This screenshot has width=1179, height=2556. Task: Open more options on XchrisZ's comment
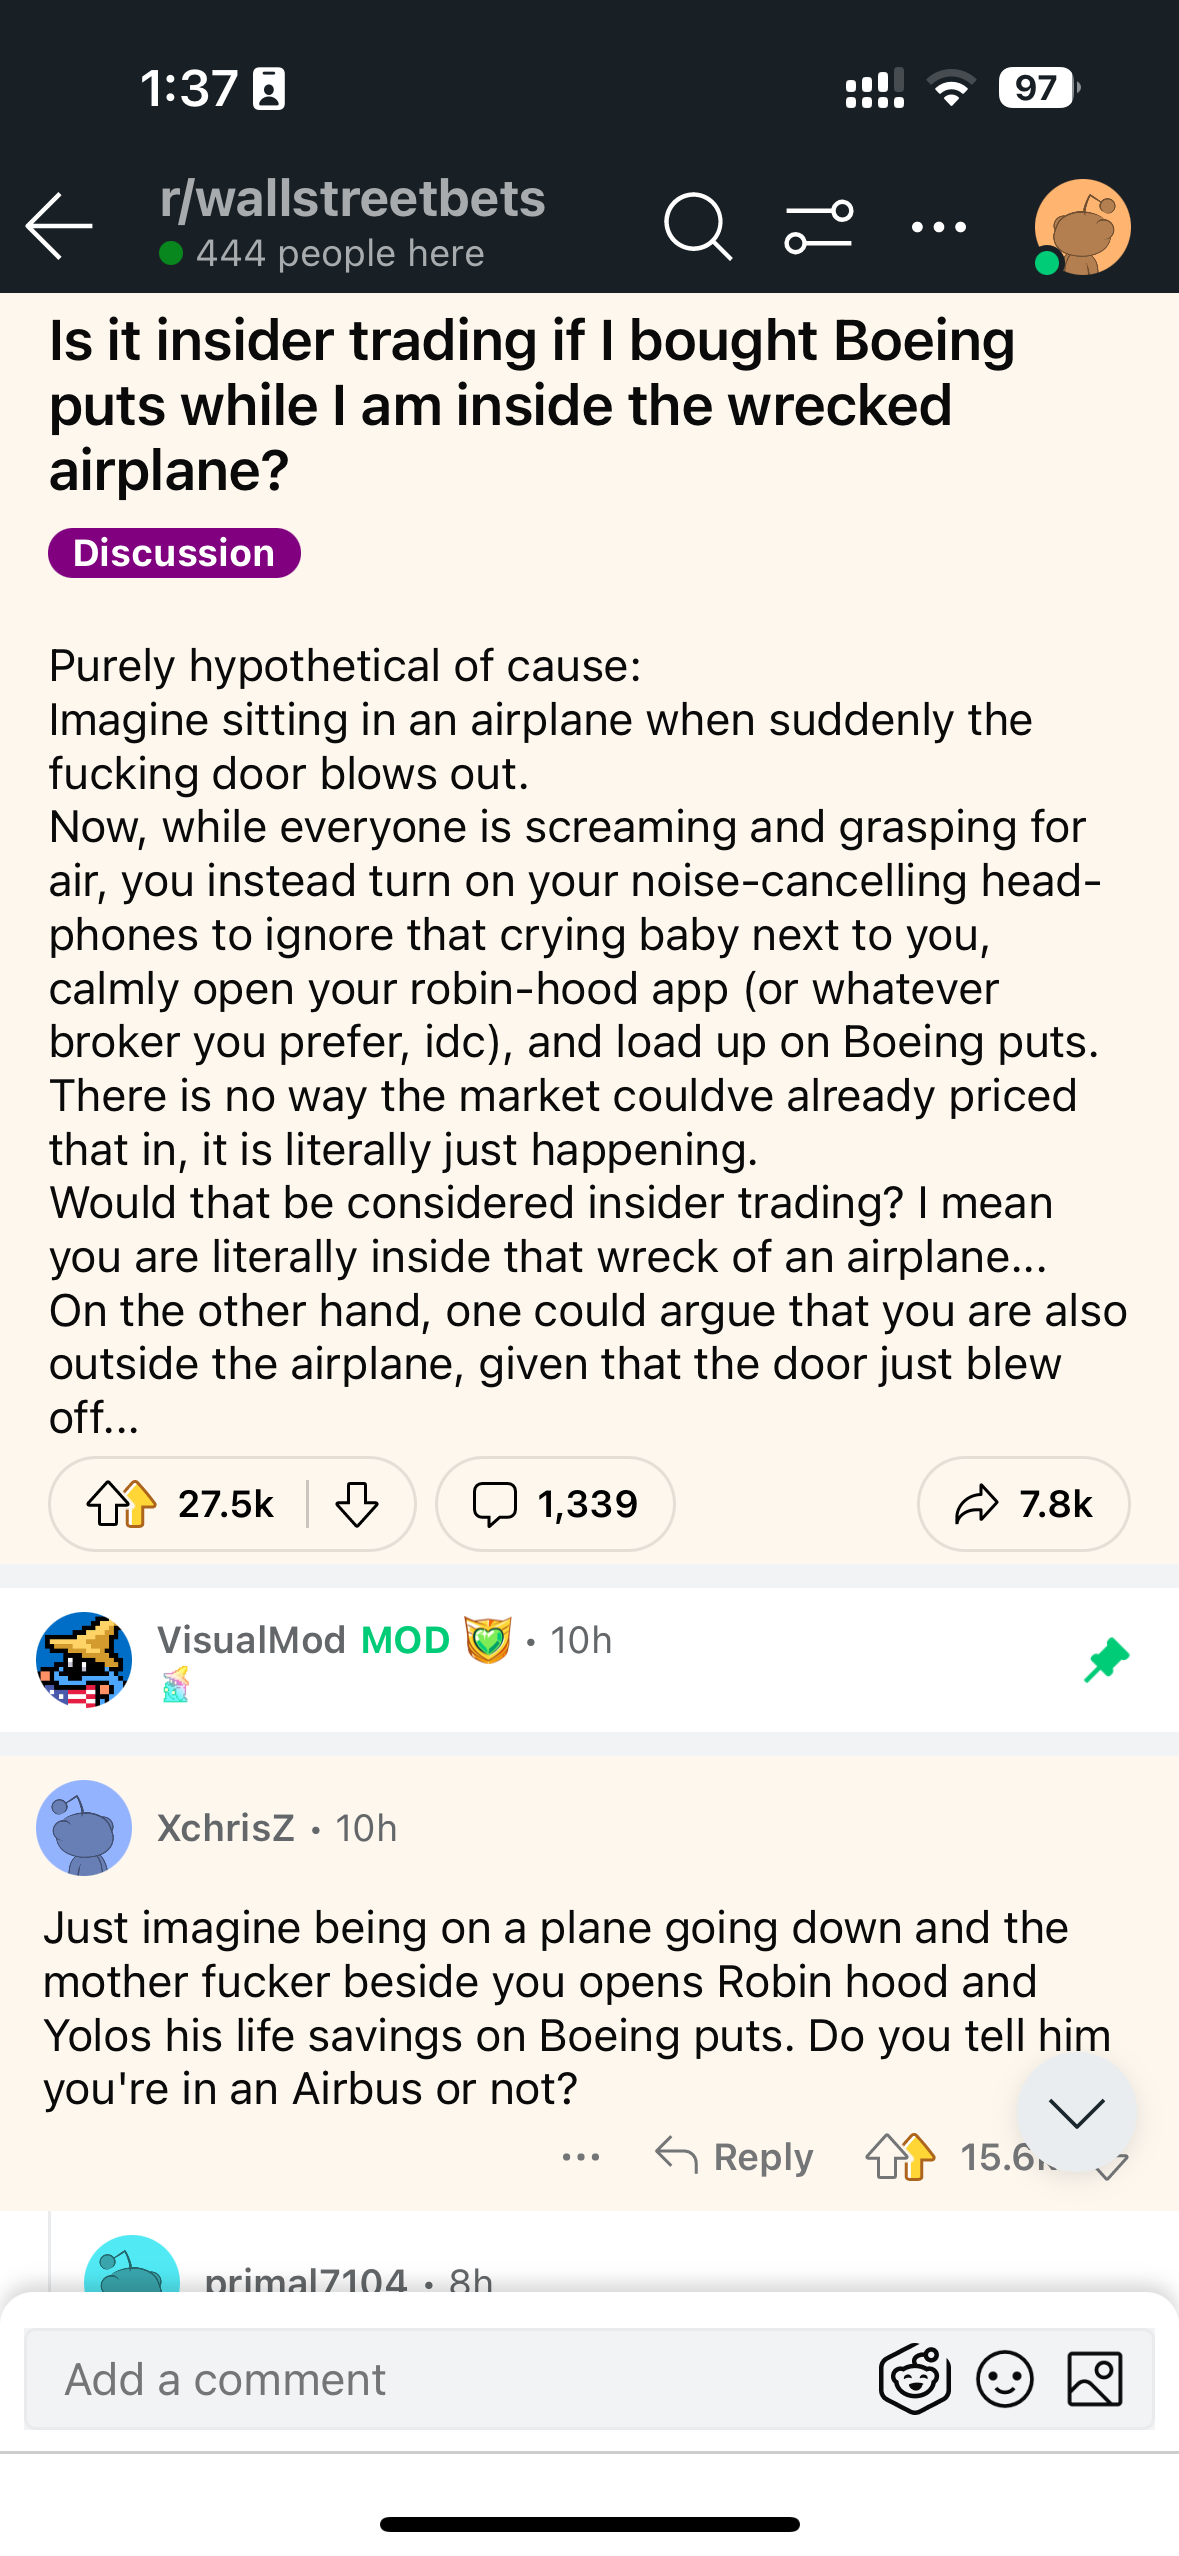[x=581, y=2157]
